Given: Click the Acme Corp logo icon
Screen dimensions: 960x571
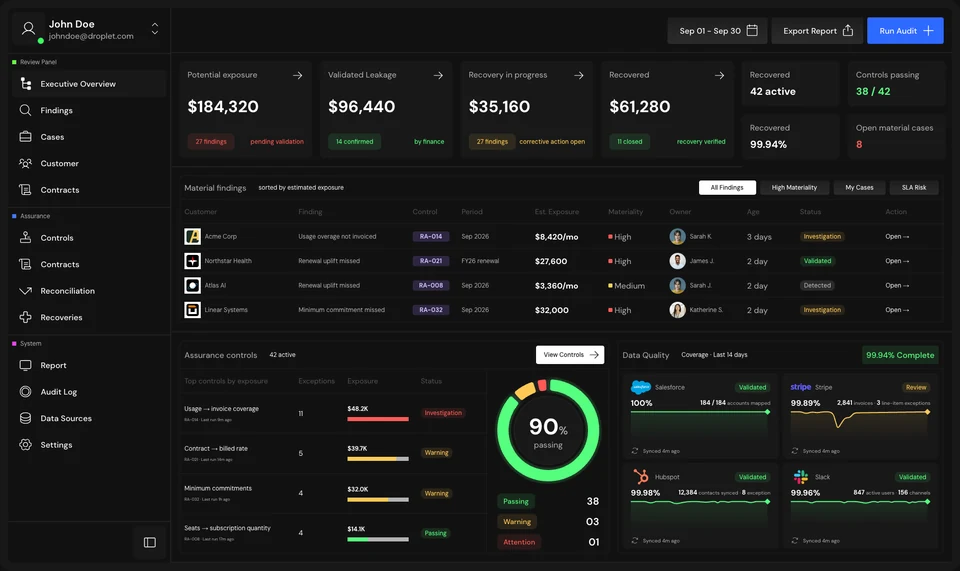Looking at the screenshot, I should [x=192, y=236].
